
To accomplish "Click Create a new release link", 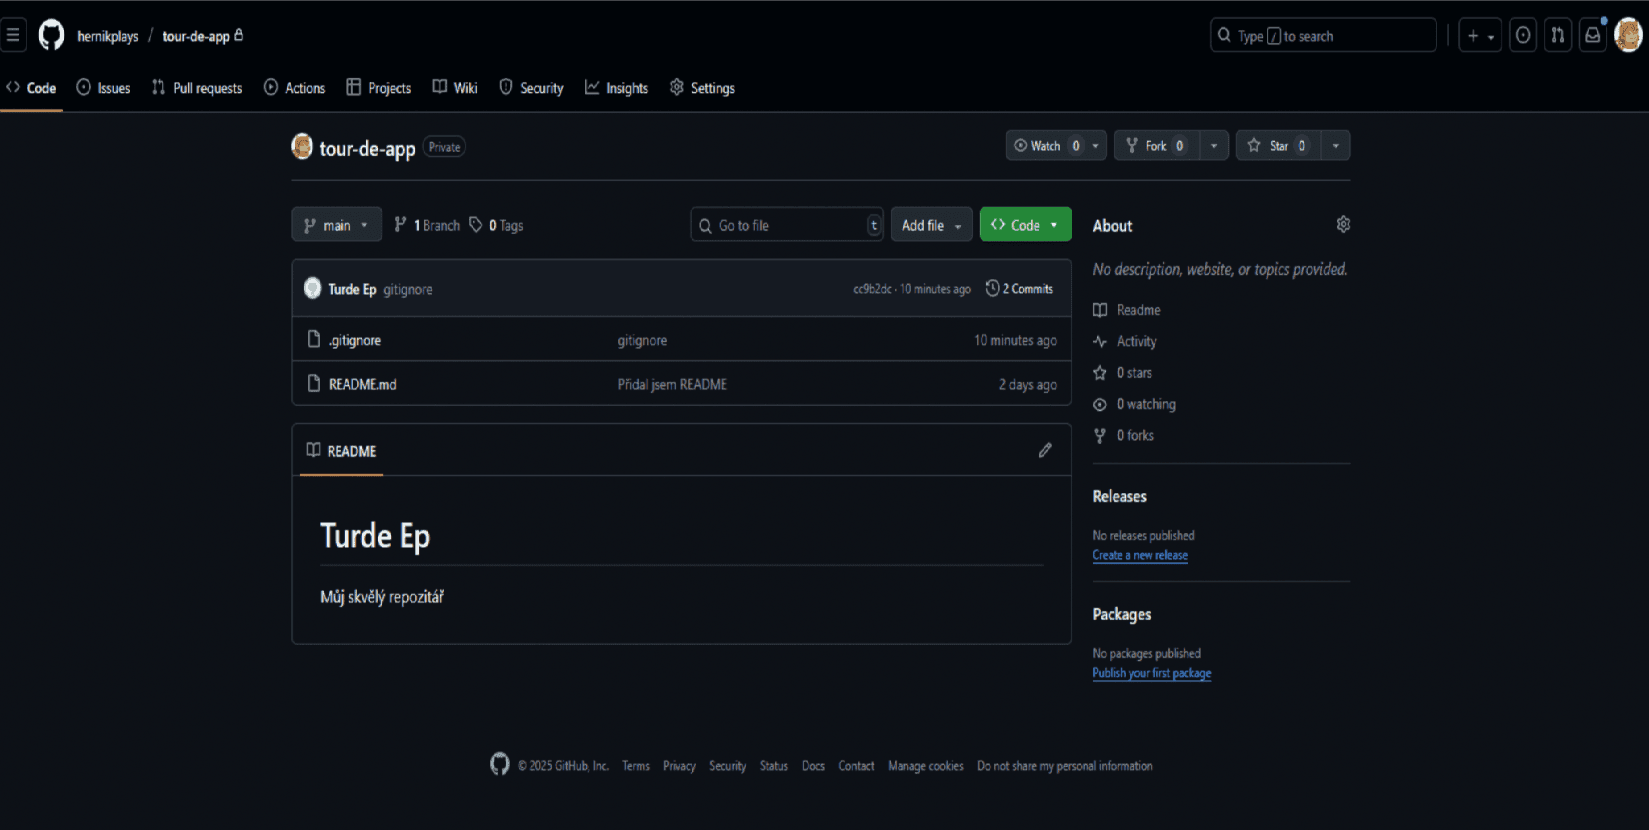I will pyautogui.click(x=1140, y=556).
